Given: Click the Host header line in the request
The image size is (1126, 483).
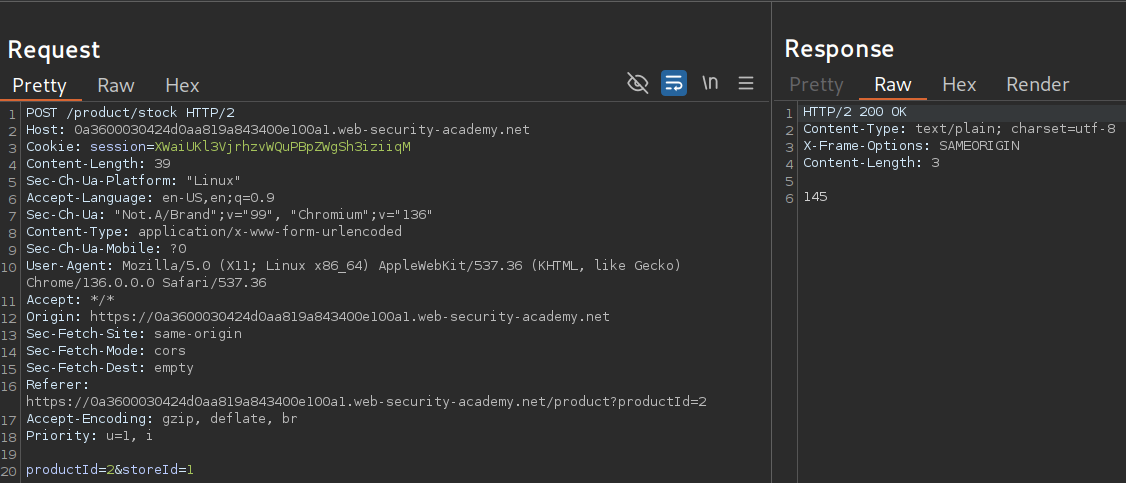Looking at the screenshot, I should click(278, 130).
